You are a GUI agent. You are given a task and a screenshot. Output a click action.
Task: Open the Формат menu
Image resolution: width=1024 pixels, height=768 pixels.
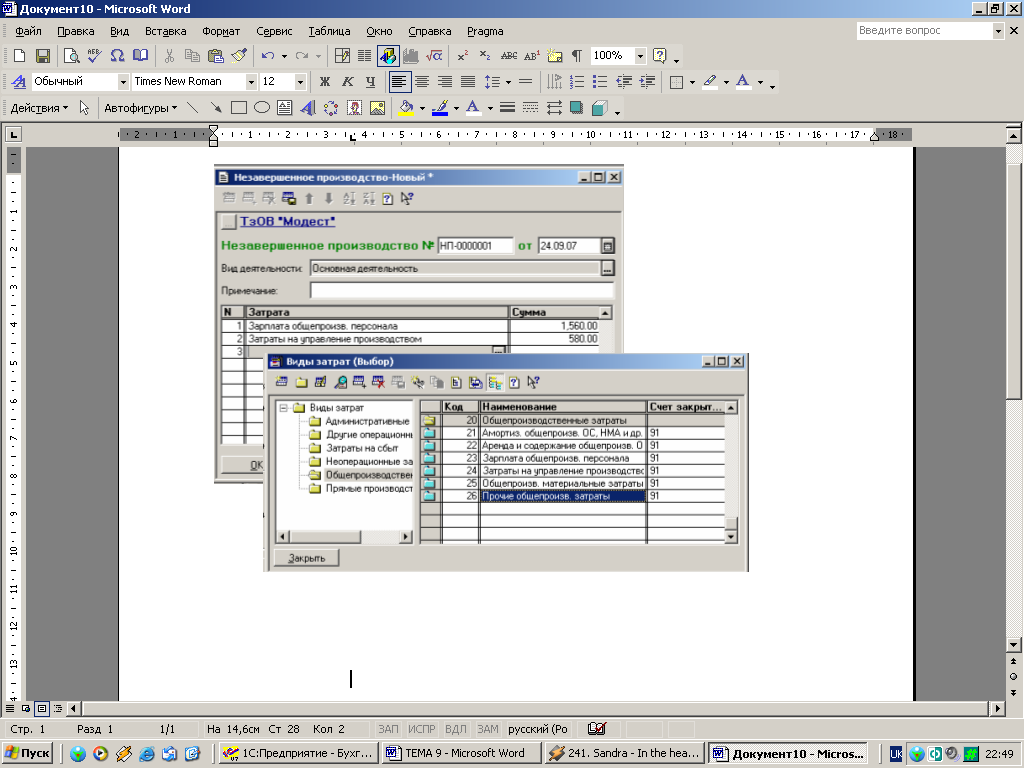pyautogui.click(x=221, y=31)
